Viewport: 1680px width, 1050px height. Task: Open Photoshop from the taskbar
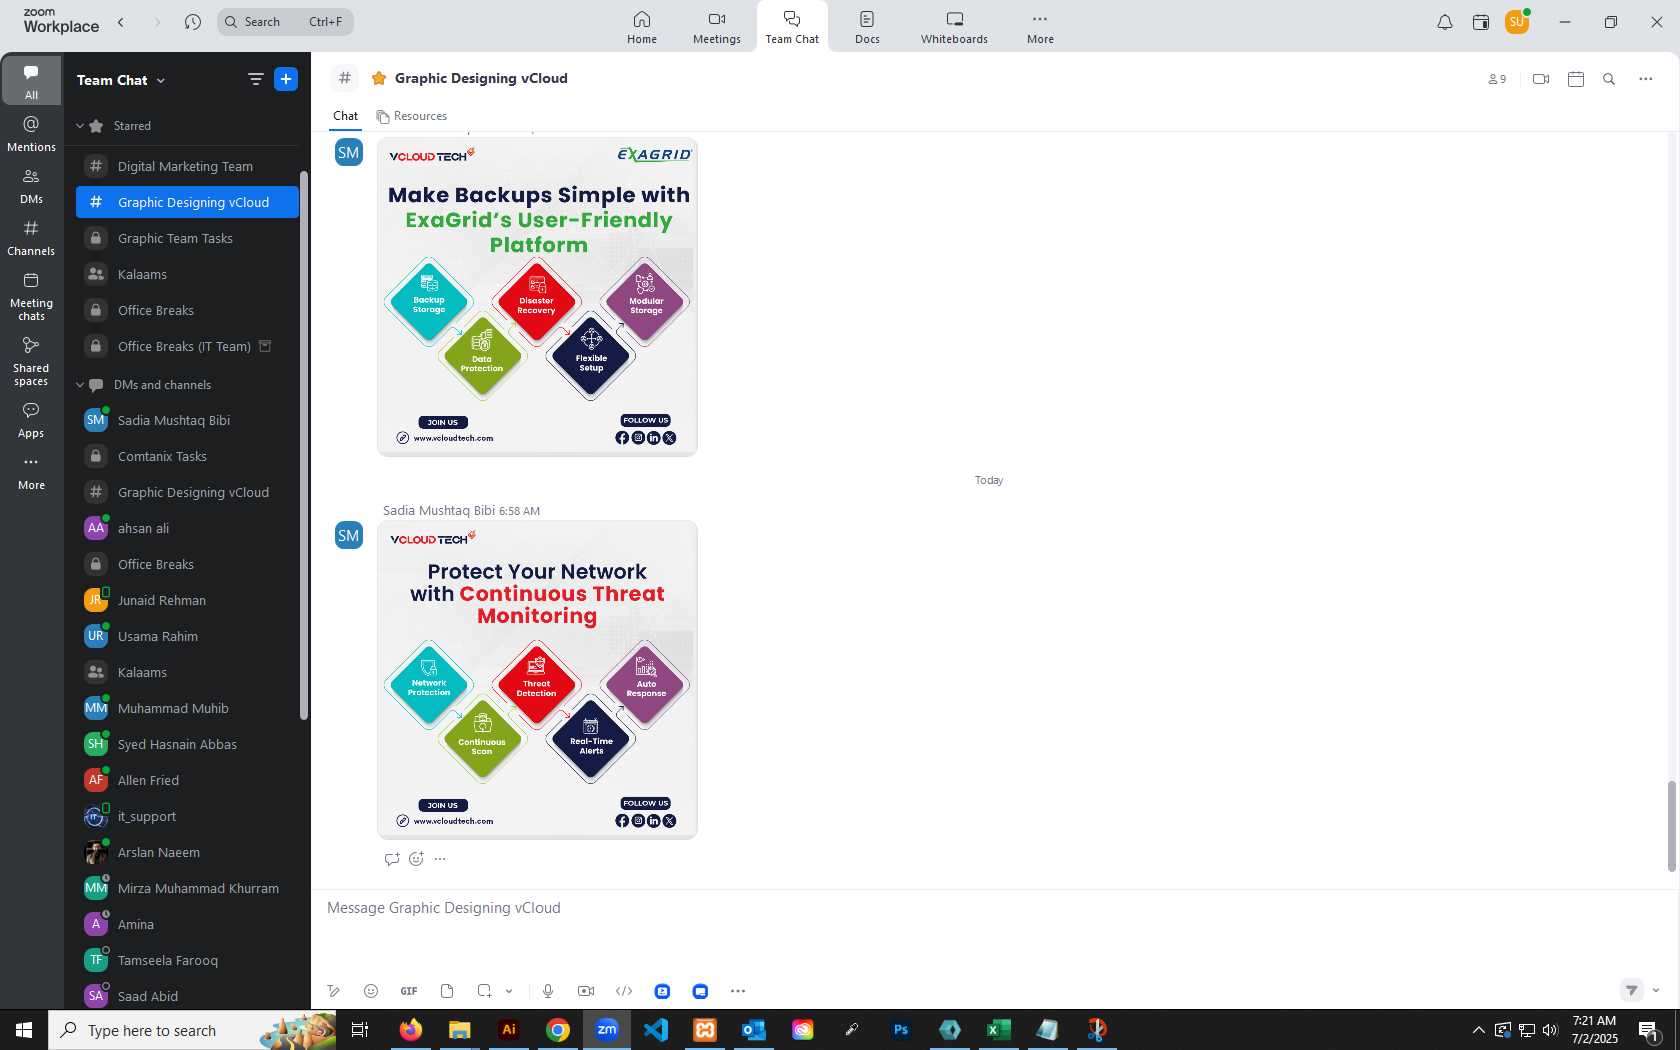[x=901, y=1029]
